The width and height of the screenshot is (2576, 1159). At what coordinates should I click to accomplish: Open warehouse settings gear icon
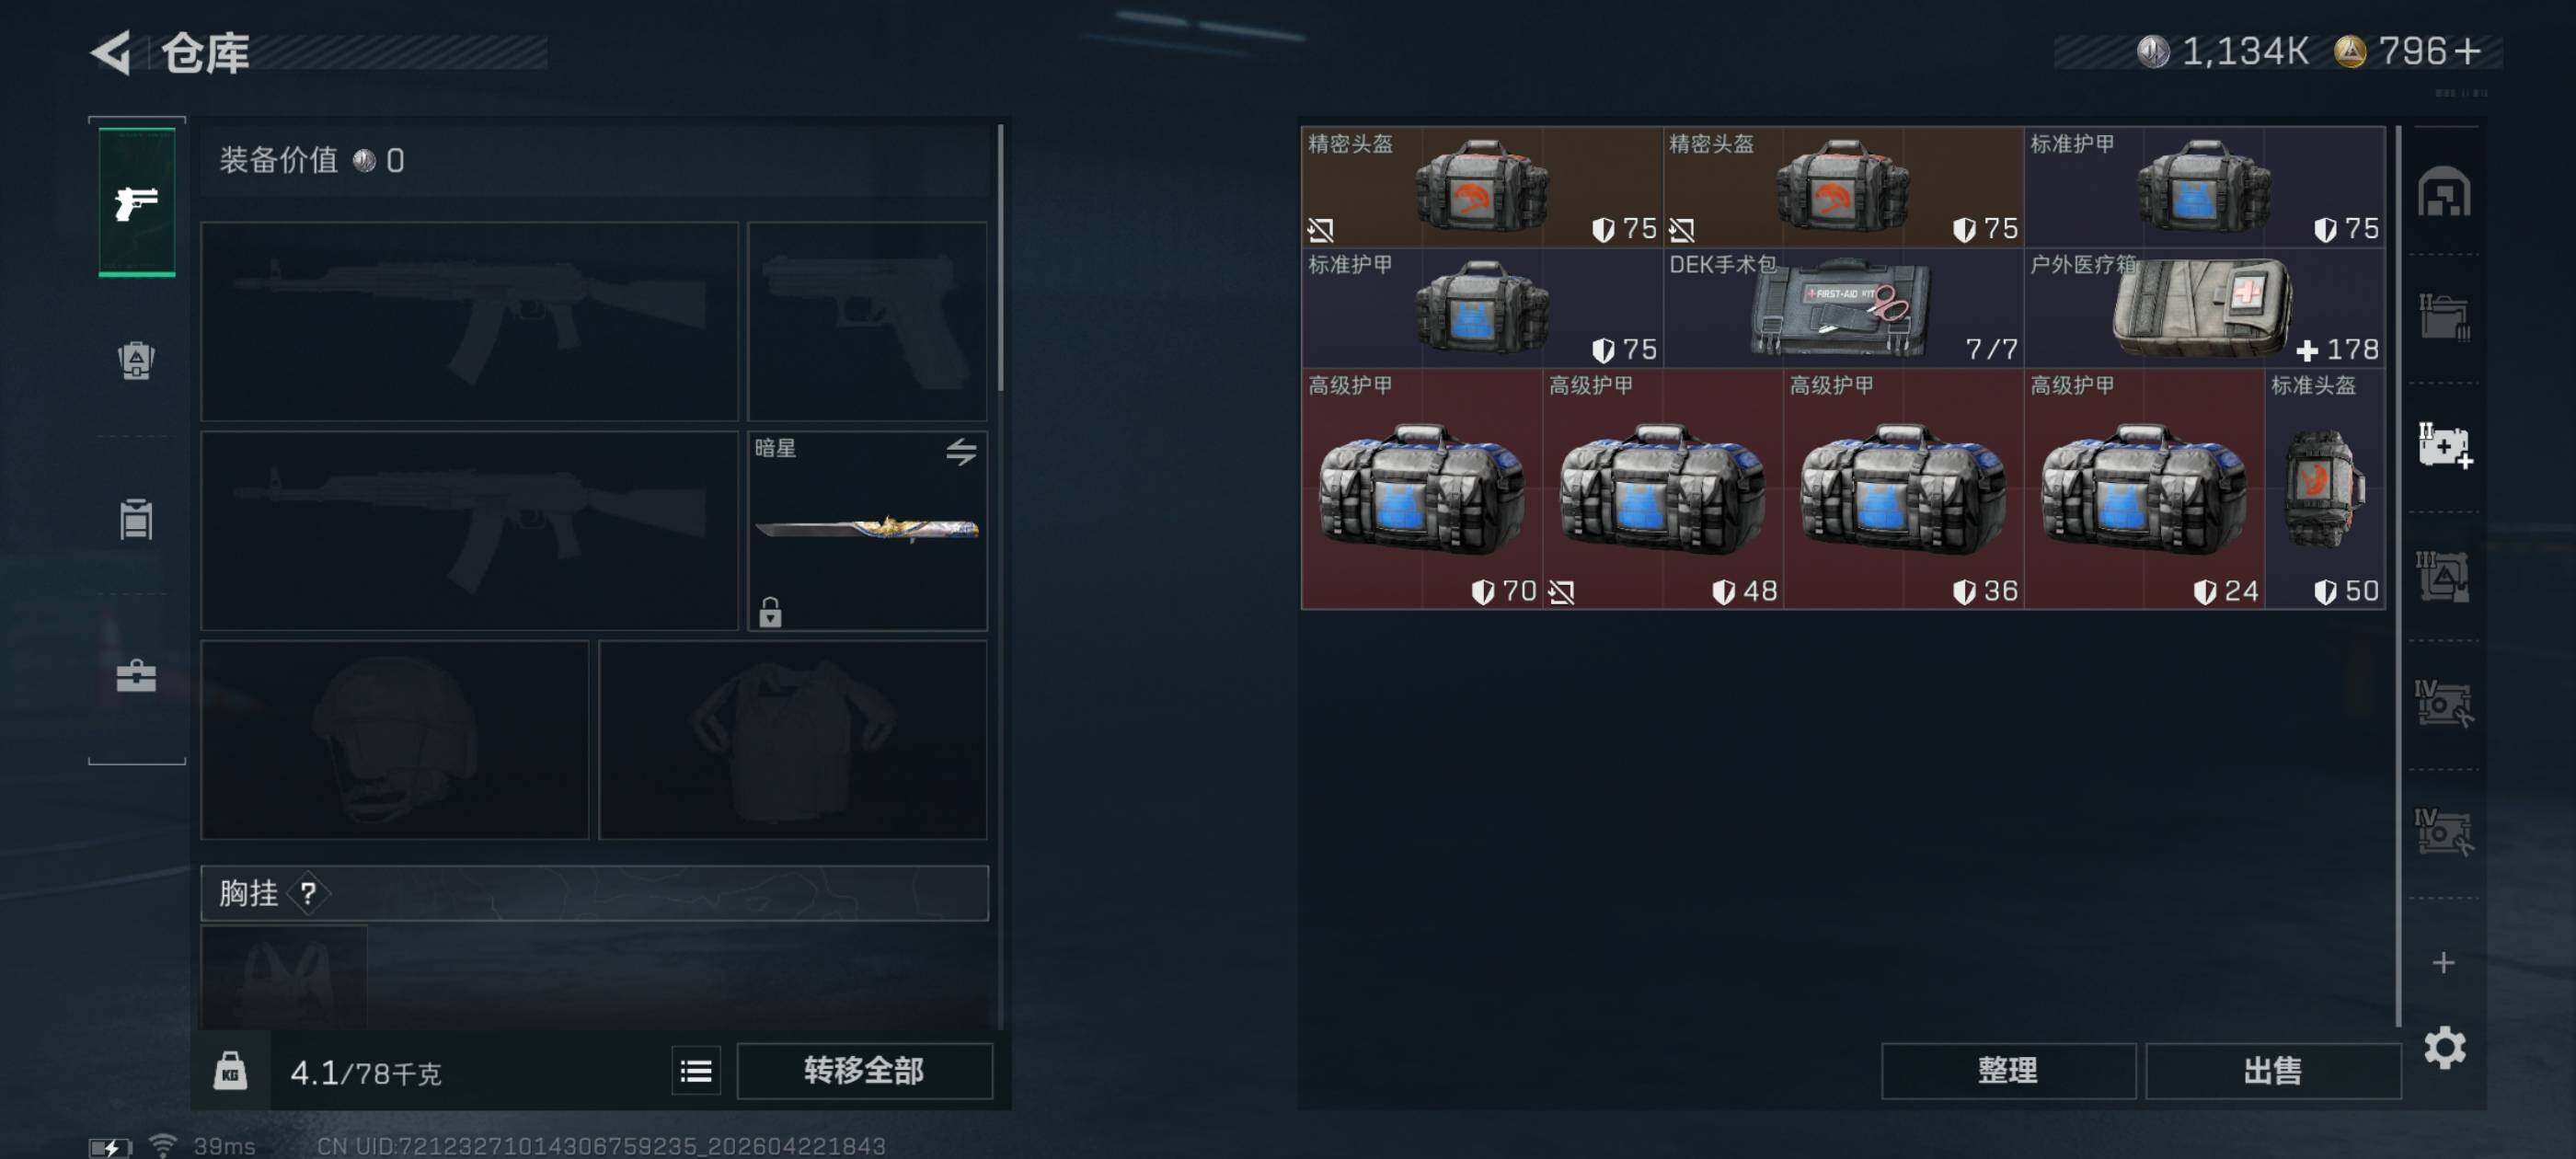2444,1047
